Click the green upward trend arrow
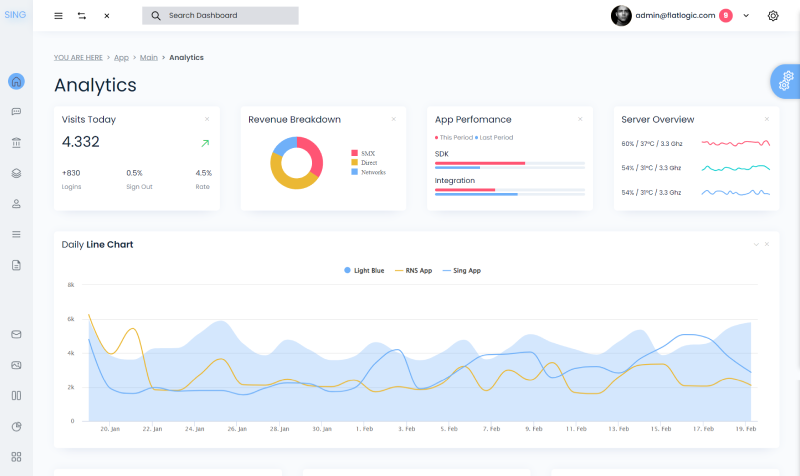Image resolution: width=800 pixels, height=476 pixels. click(205, 143)
